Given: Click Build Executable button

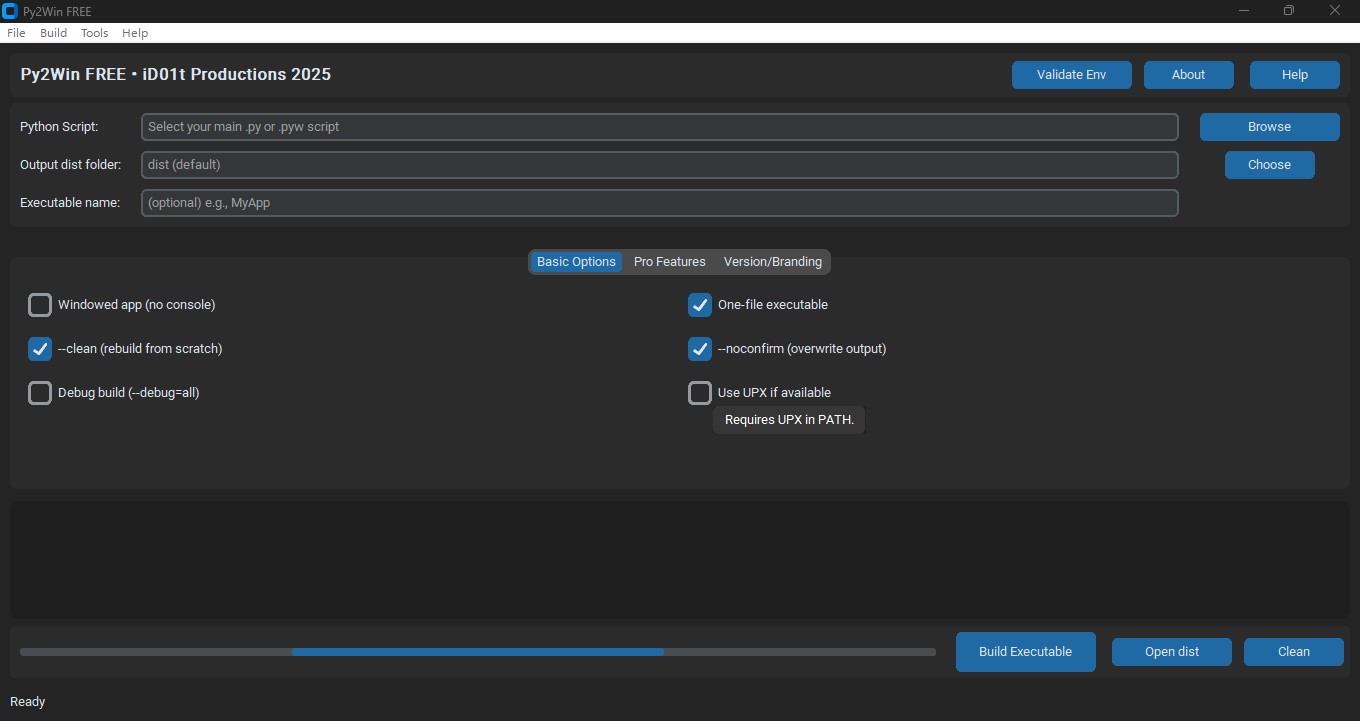Looking at the screenshot, I should (1025, 652).
